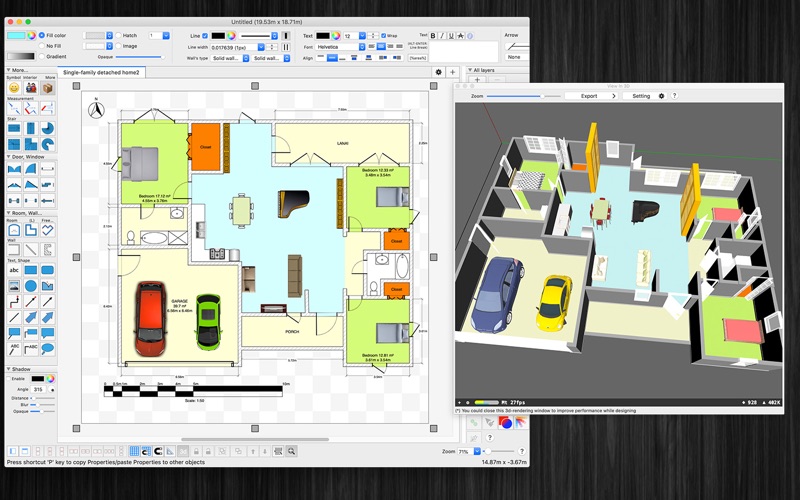Collapse the All layers panel
800x500 pixels.
click(x=470, y=70)
